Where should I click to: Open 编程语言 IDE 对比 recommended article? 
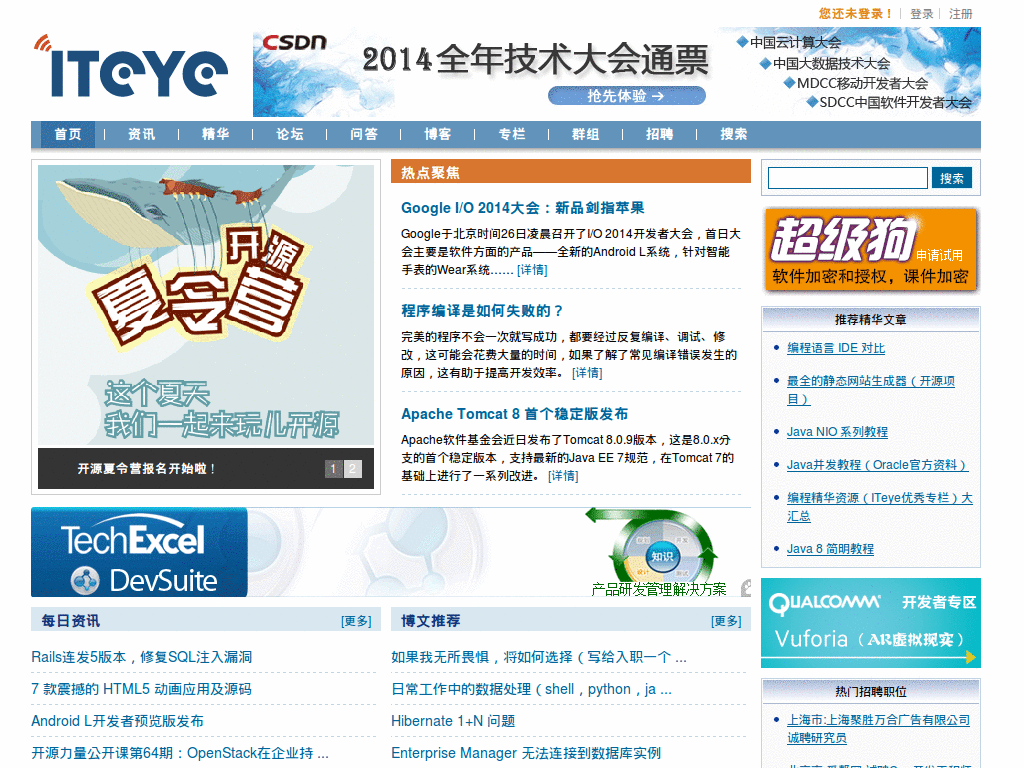pyautogui.click(x=836, y=348)
